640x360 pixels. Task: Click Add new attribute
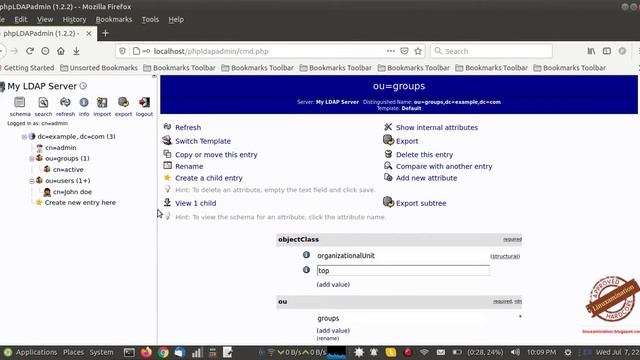click(427, 178)
